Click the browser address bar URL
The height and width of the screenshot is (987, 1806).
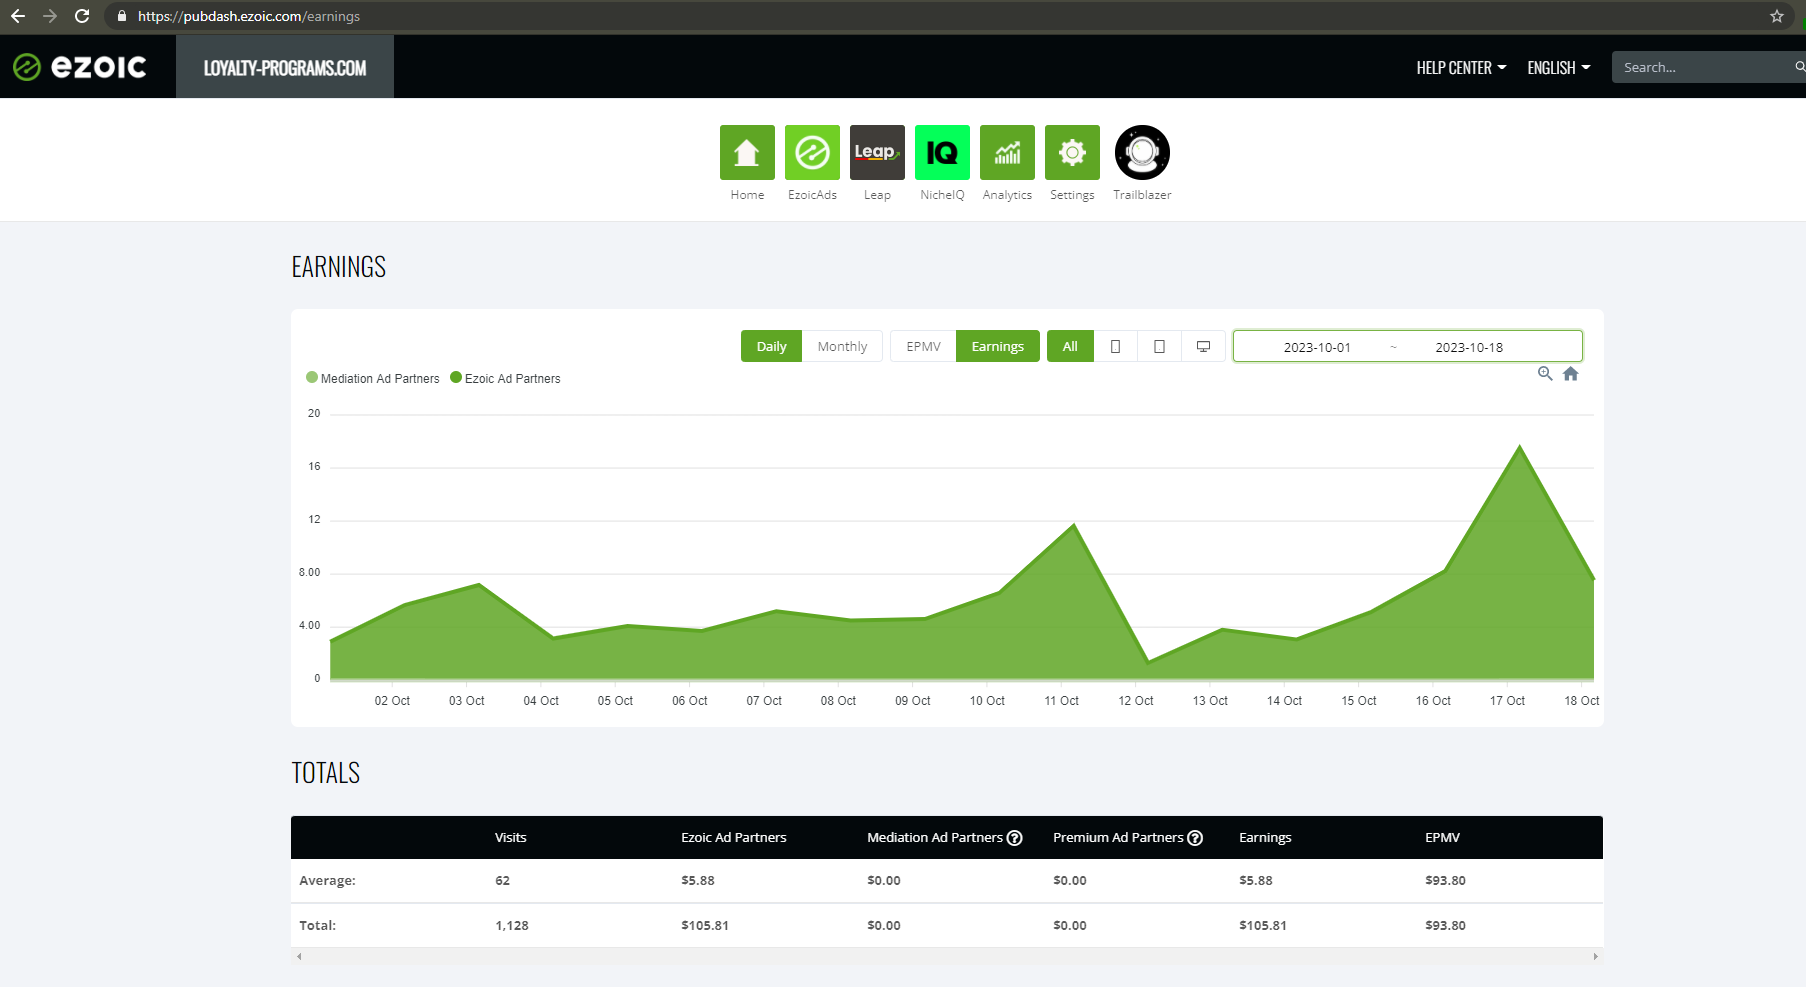249,16
